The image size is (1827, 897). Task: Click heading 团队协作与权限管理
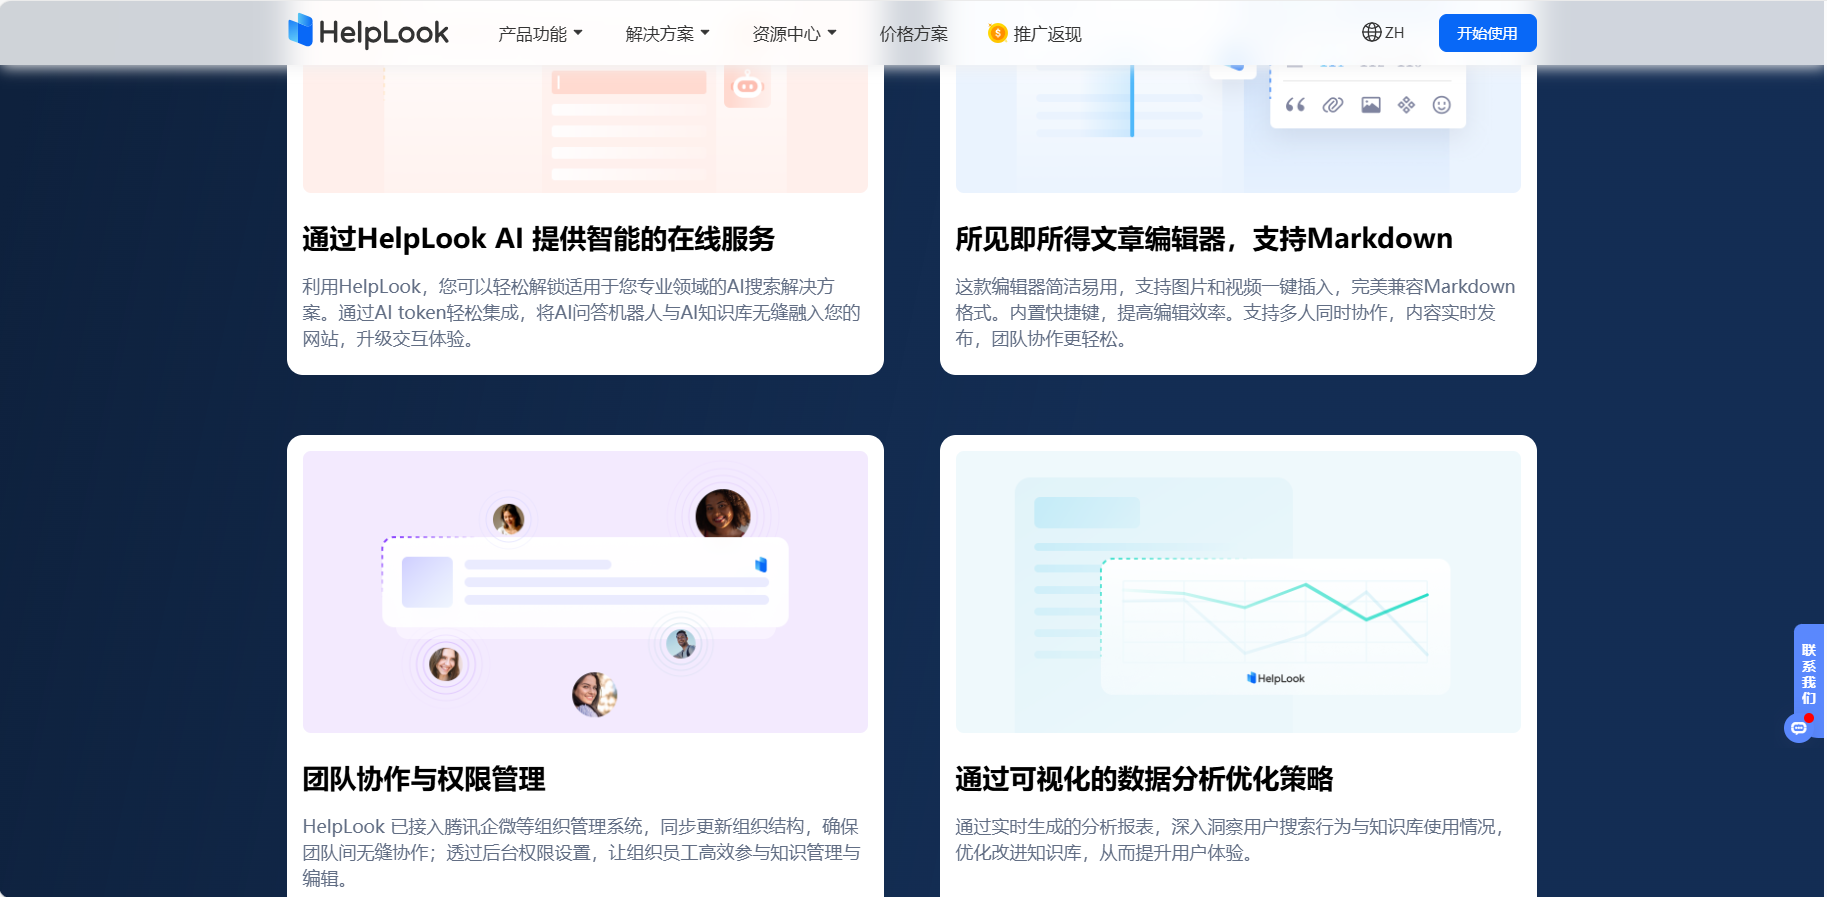[x=424, y=779]
